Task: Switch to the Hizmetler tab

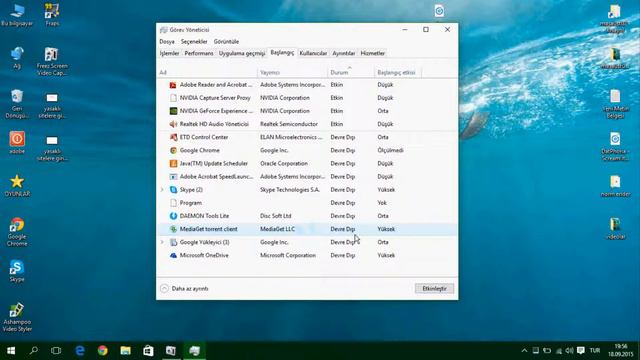Action: tap(373, 53)
